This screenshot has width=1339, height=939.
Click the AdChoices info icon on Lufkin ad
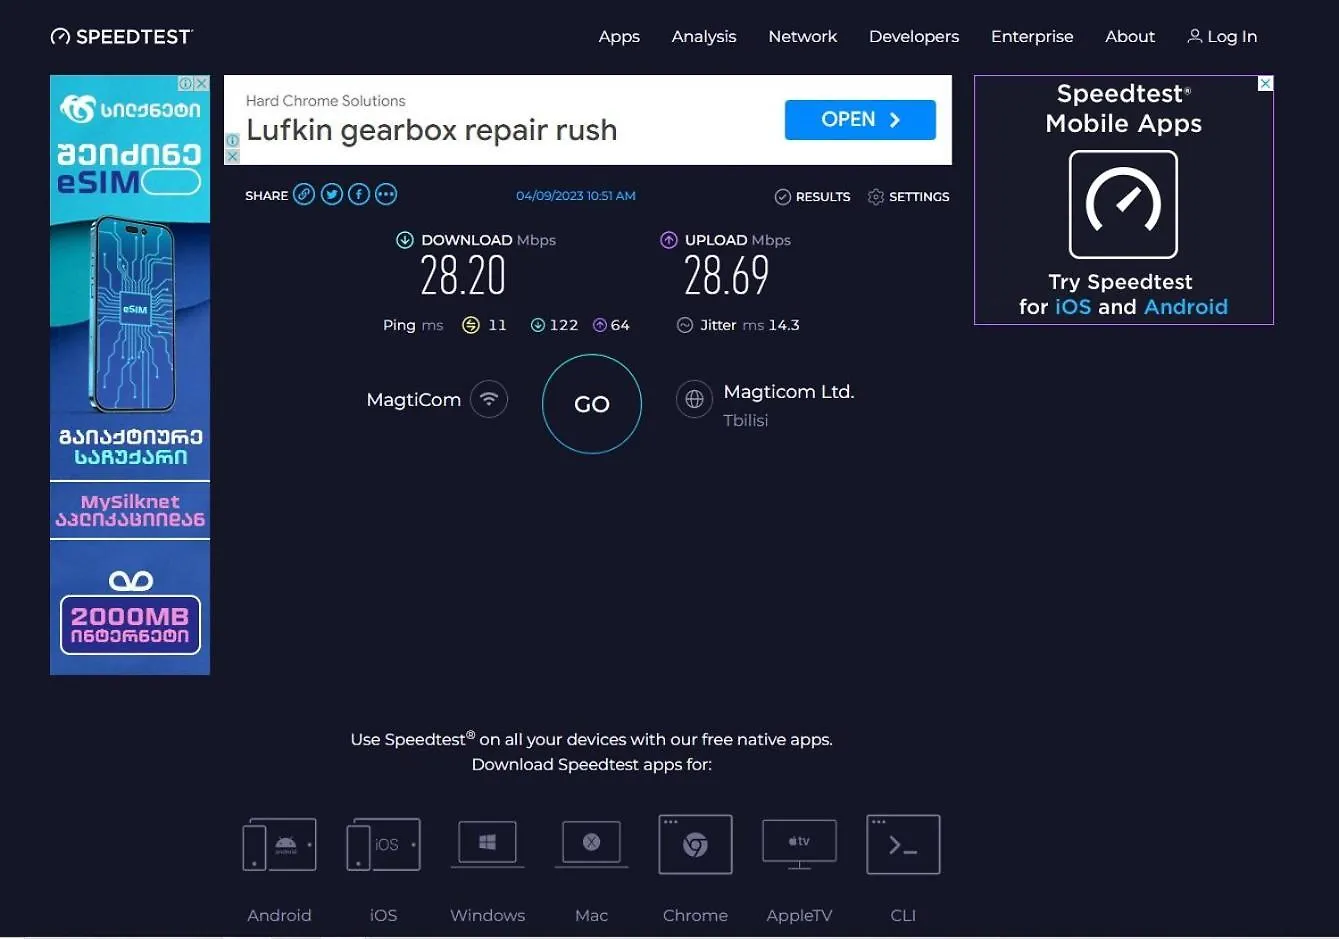point(232,141)
